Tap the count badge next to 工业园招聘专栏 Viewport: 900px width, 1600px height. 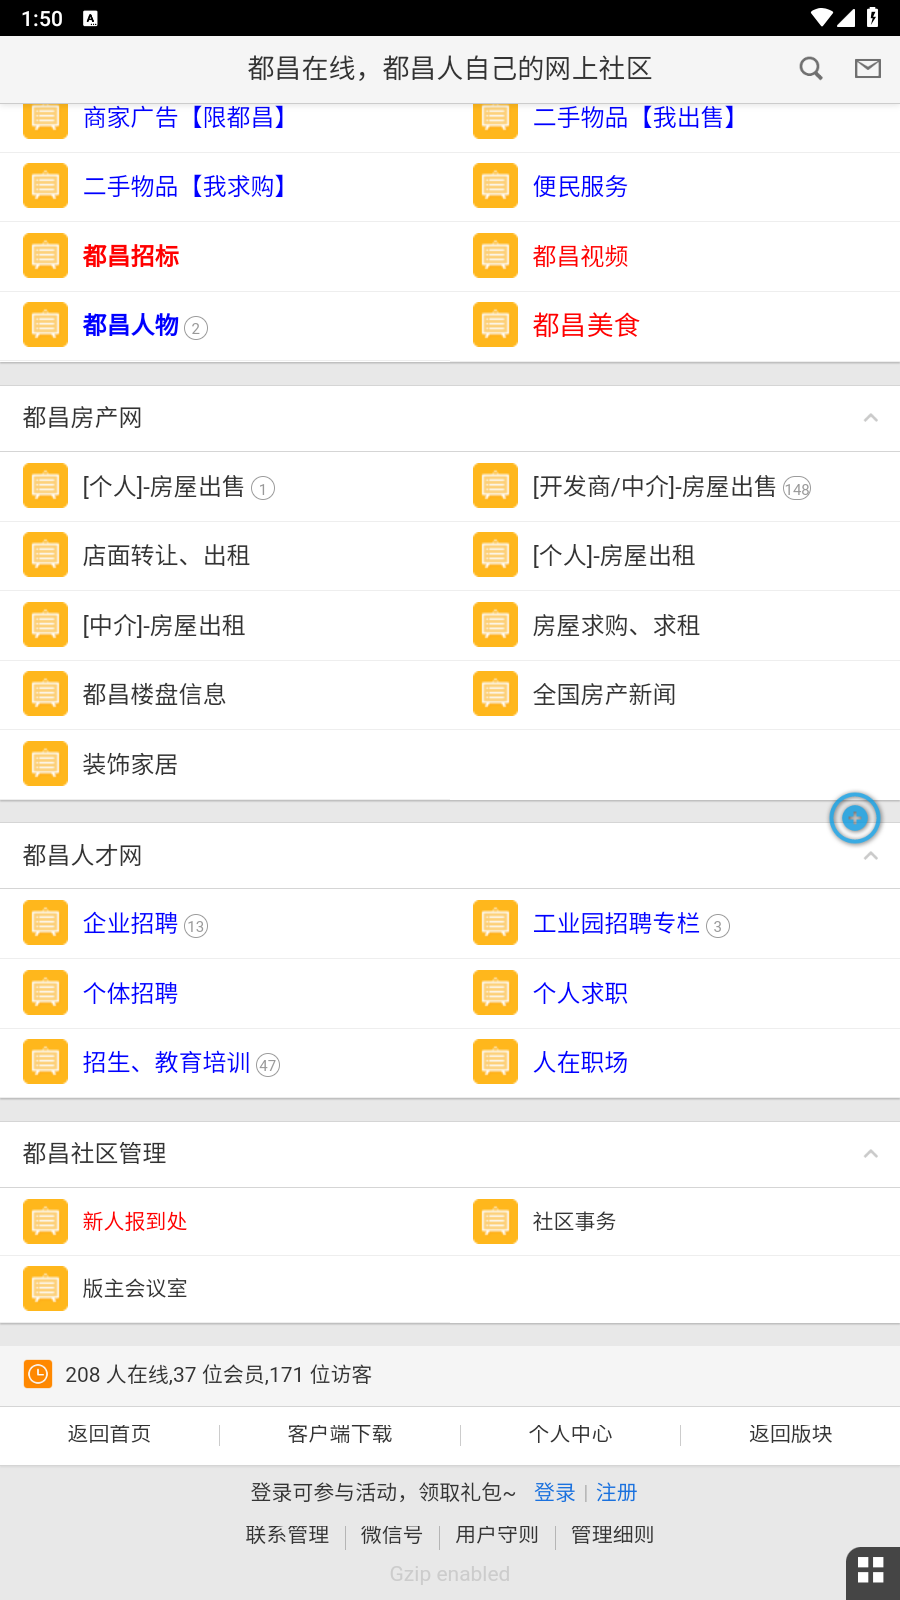718,926
